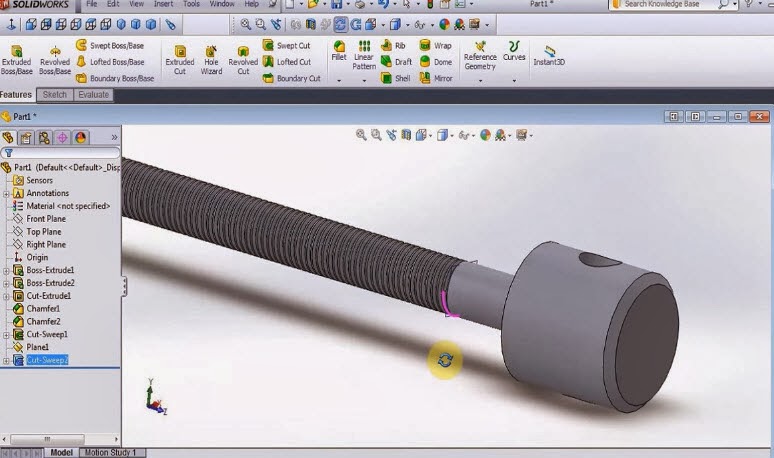Apply the Fillet tool
Viewport: 774px width, 458px height.
point(339,51)
